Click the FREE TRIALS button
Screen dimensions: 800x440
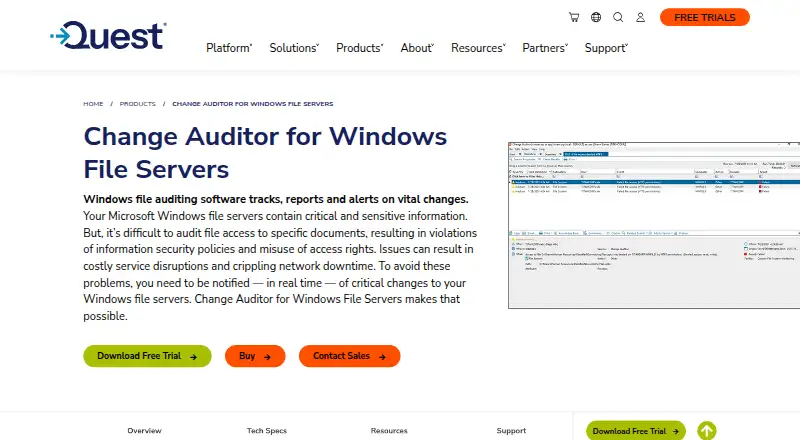(x=705, y=17)
